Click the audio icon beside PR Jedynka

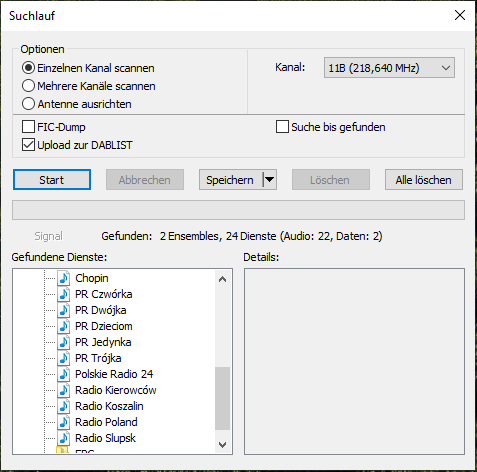[x=63, y=342]
